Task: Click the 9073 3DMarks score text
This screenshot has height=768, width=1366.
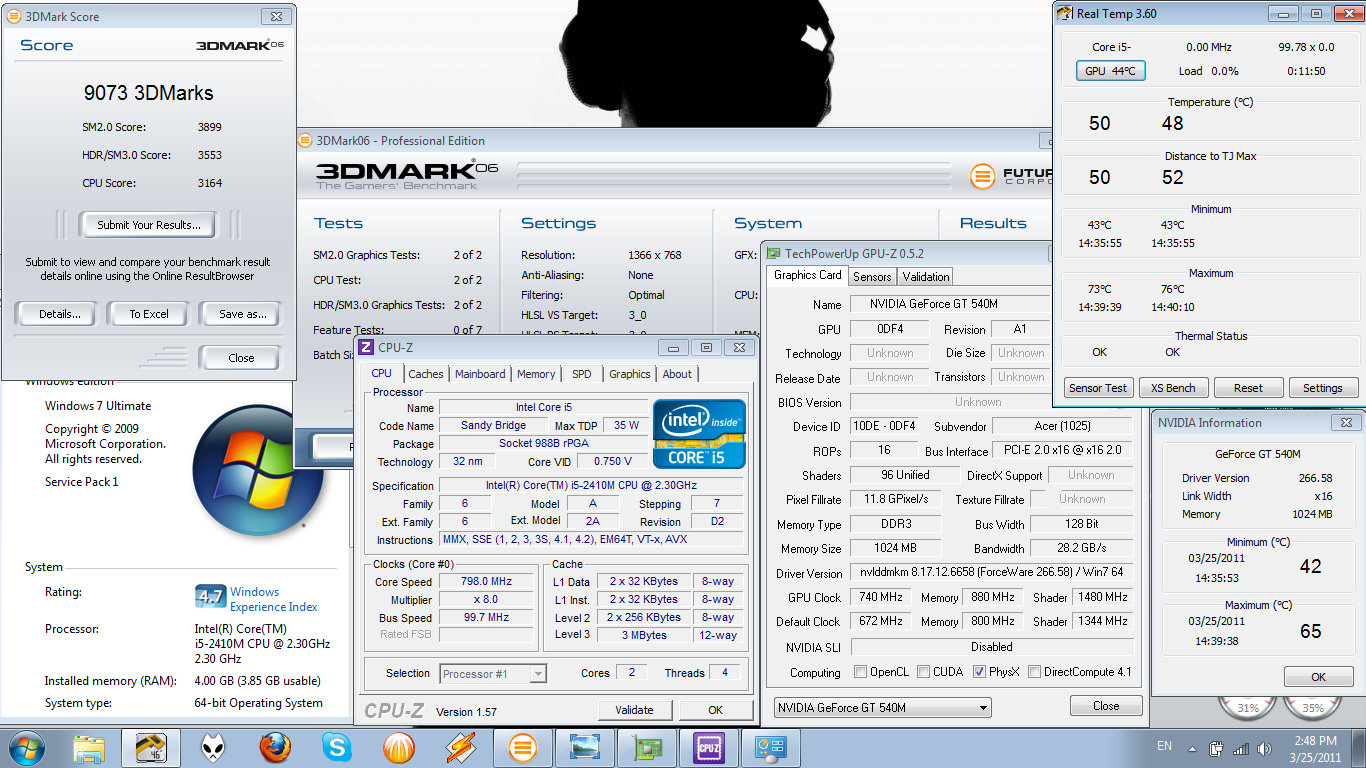Action: click(x=148, y=93)
